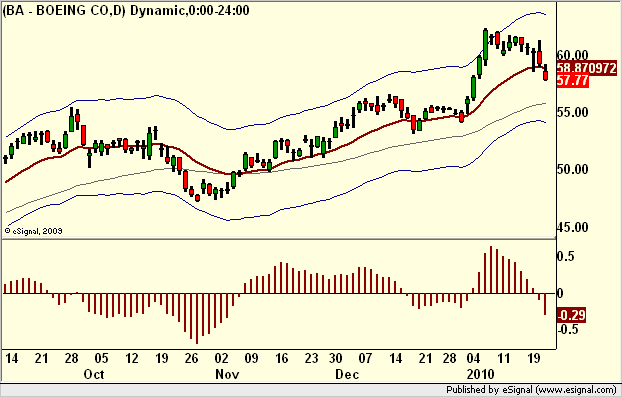Select the 60.00 price axis label
Screen dimensions: 622x397
pyautogui.click(x=572, y=55)
